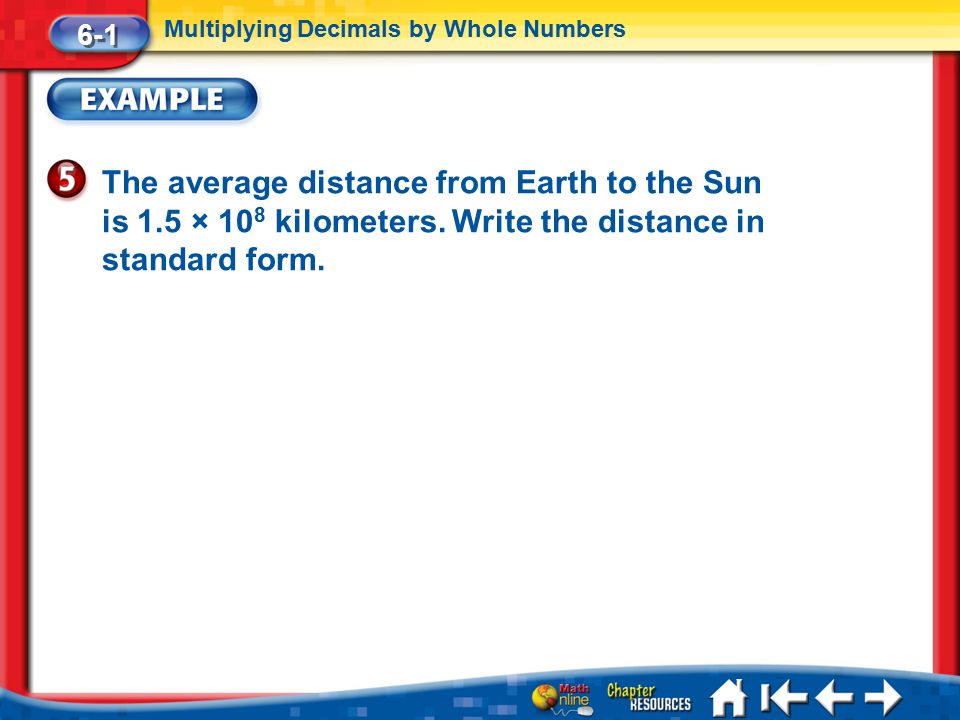Screen dimensions: 960x720
Task: Jump to first slide arrow icon
Action: (784, 697)
